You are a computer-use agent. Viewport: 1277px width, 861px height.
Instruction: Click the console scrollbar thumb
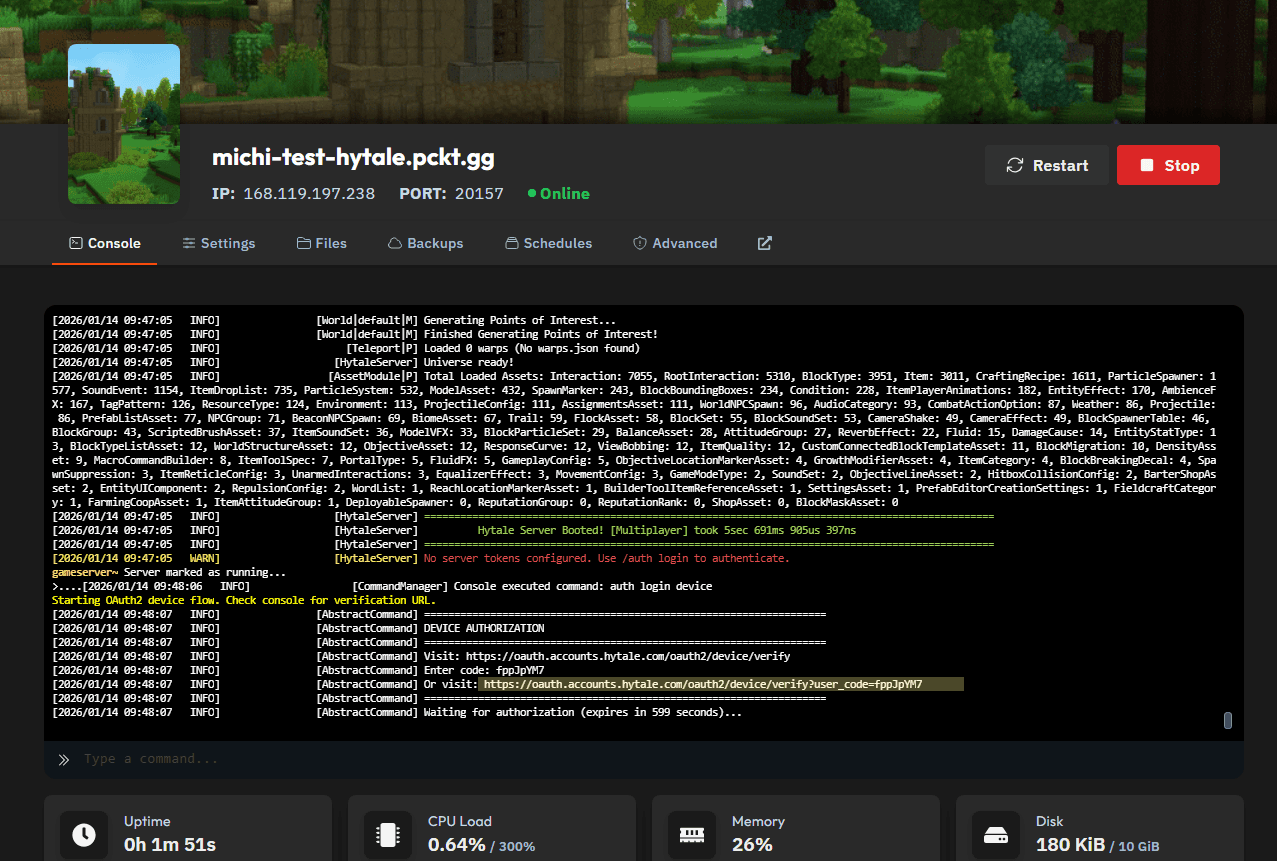(x=1228, y=720)
